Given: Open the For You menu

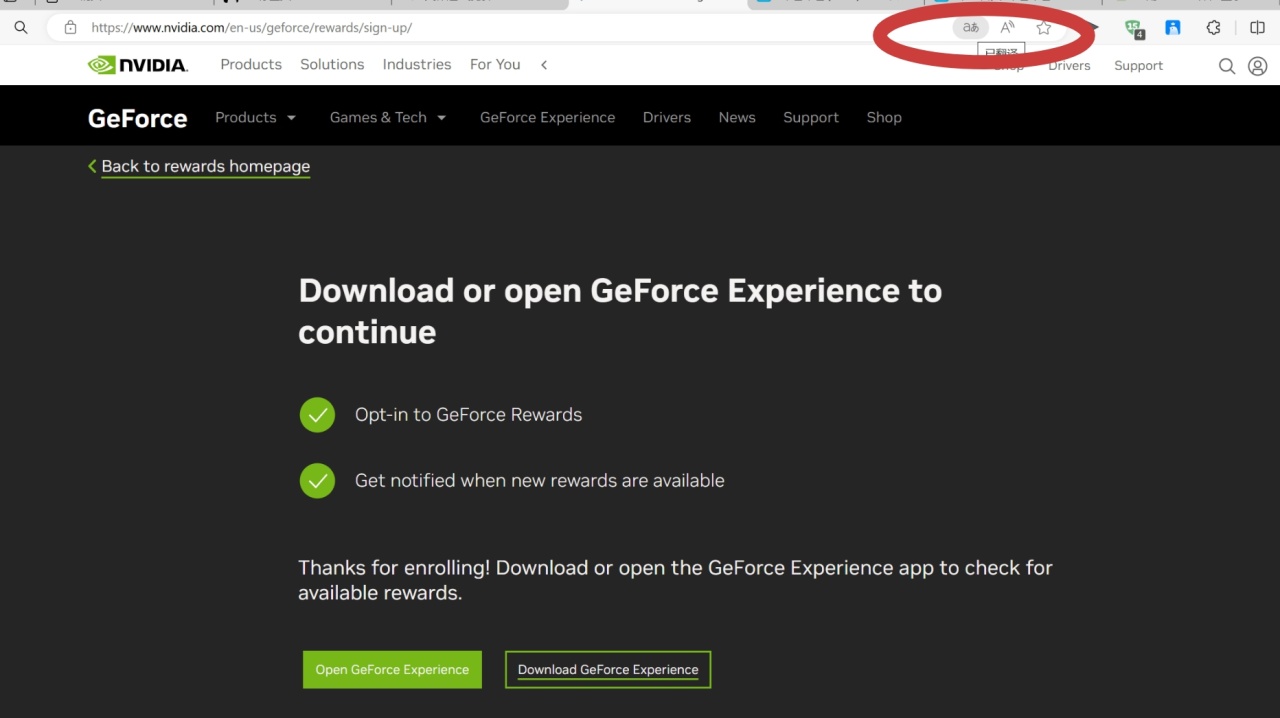Looking at the screenshot, I should coord(495,64).
